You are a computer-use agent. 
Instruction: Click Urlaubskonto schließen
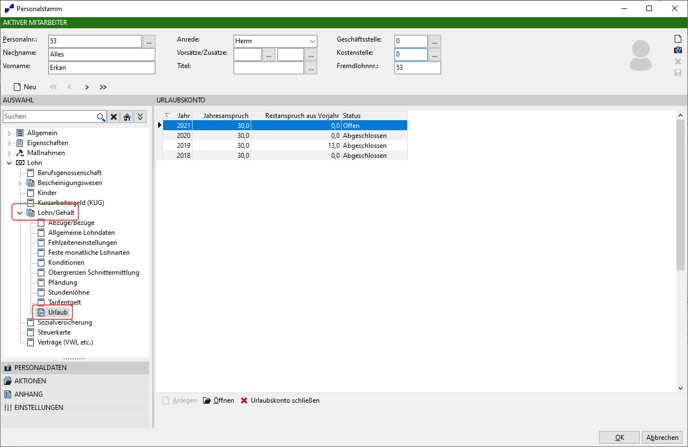[280, 401]
